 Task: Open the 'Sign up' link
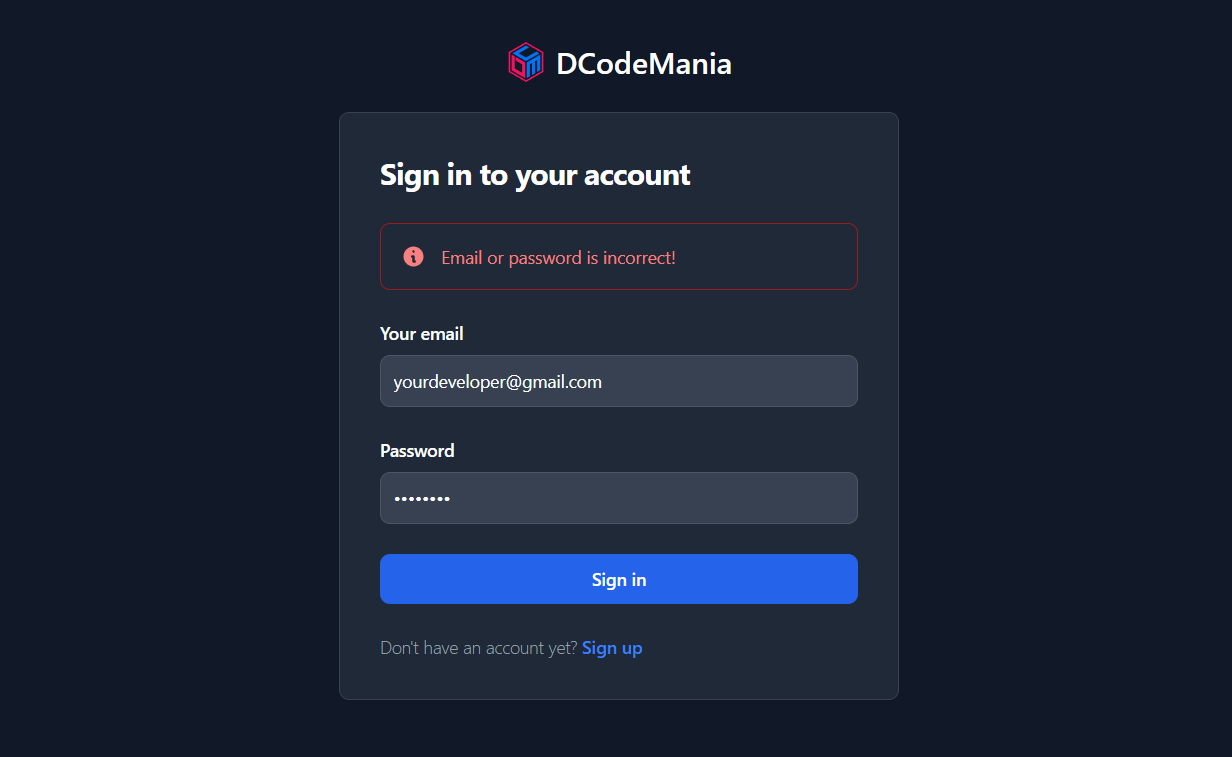coord(612,647)
